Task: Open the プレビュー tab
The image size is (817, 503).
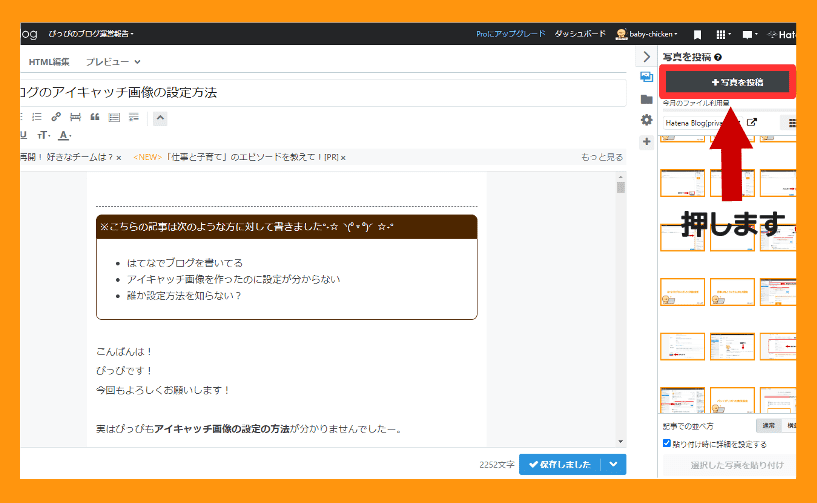Action: [x=107, y=62]
